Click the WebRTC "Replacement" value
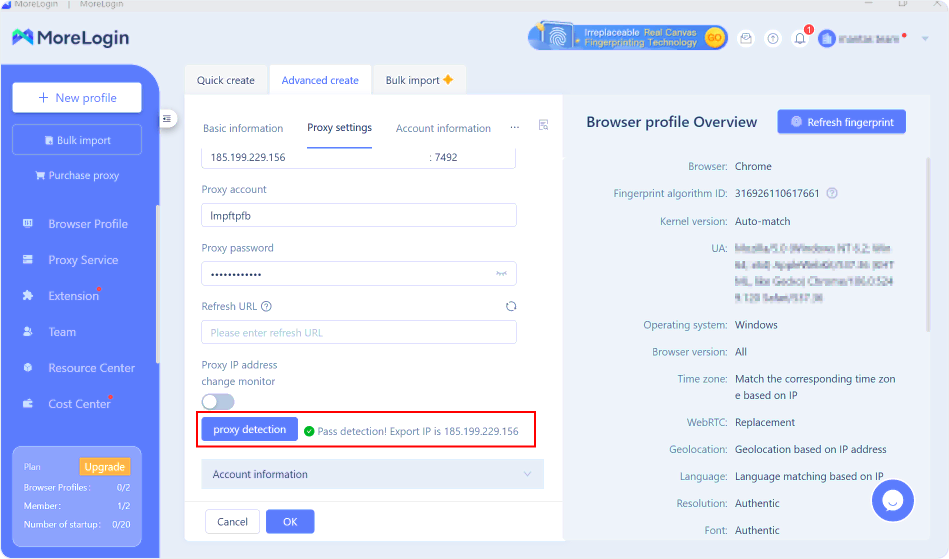The width and height of the screenshot is (949, 559). coord(765,422)
